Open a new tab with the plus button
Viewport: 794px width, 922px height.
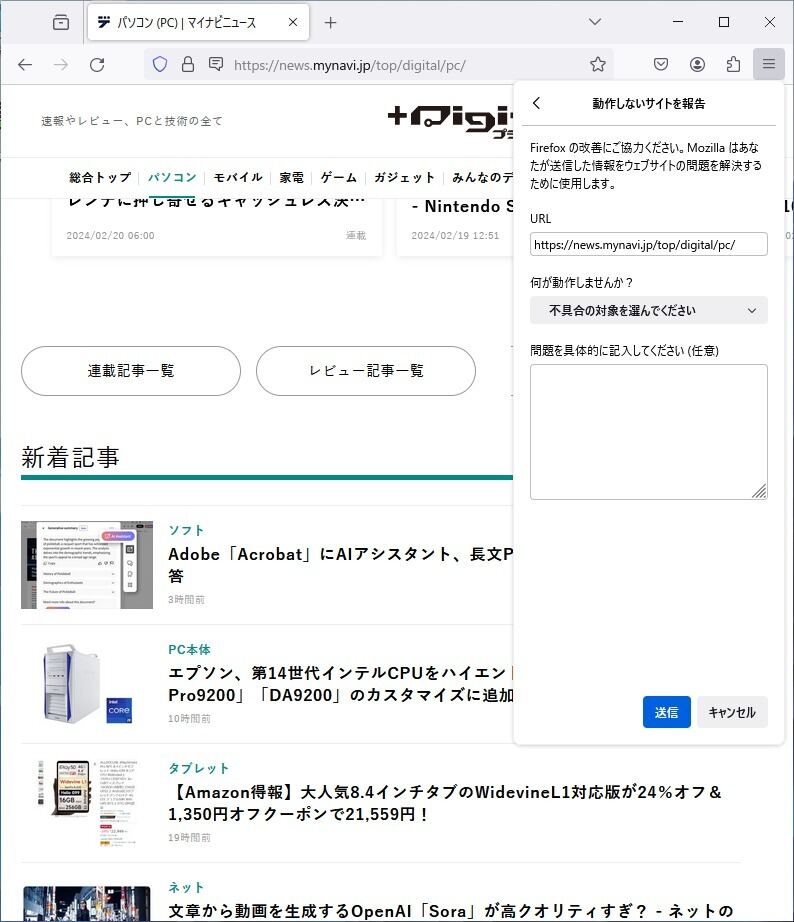tap(331, 22)
